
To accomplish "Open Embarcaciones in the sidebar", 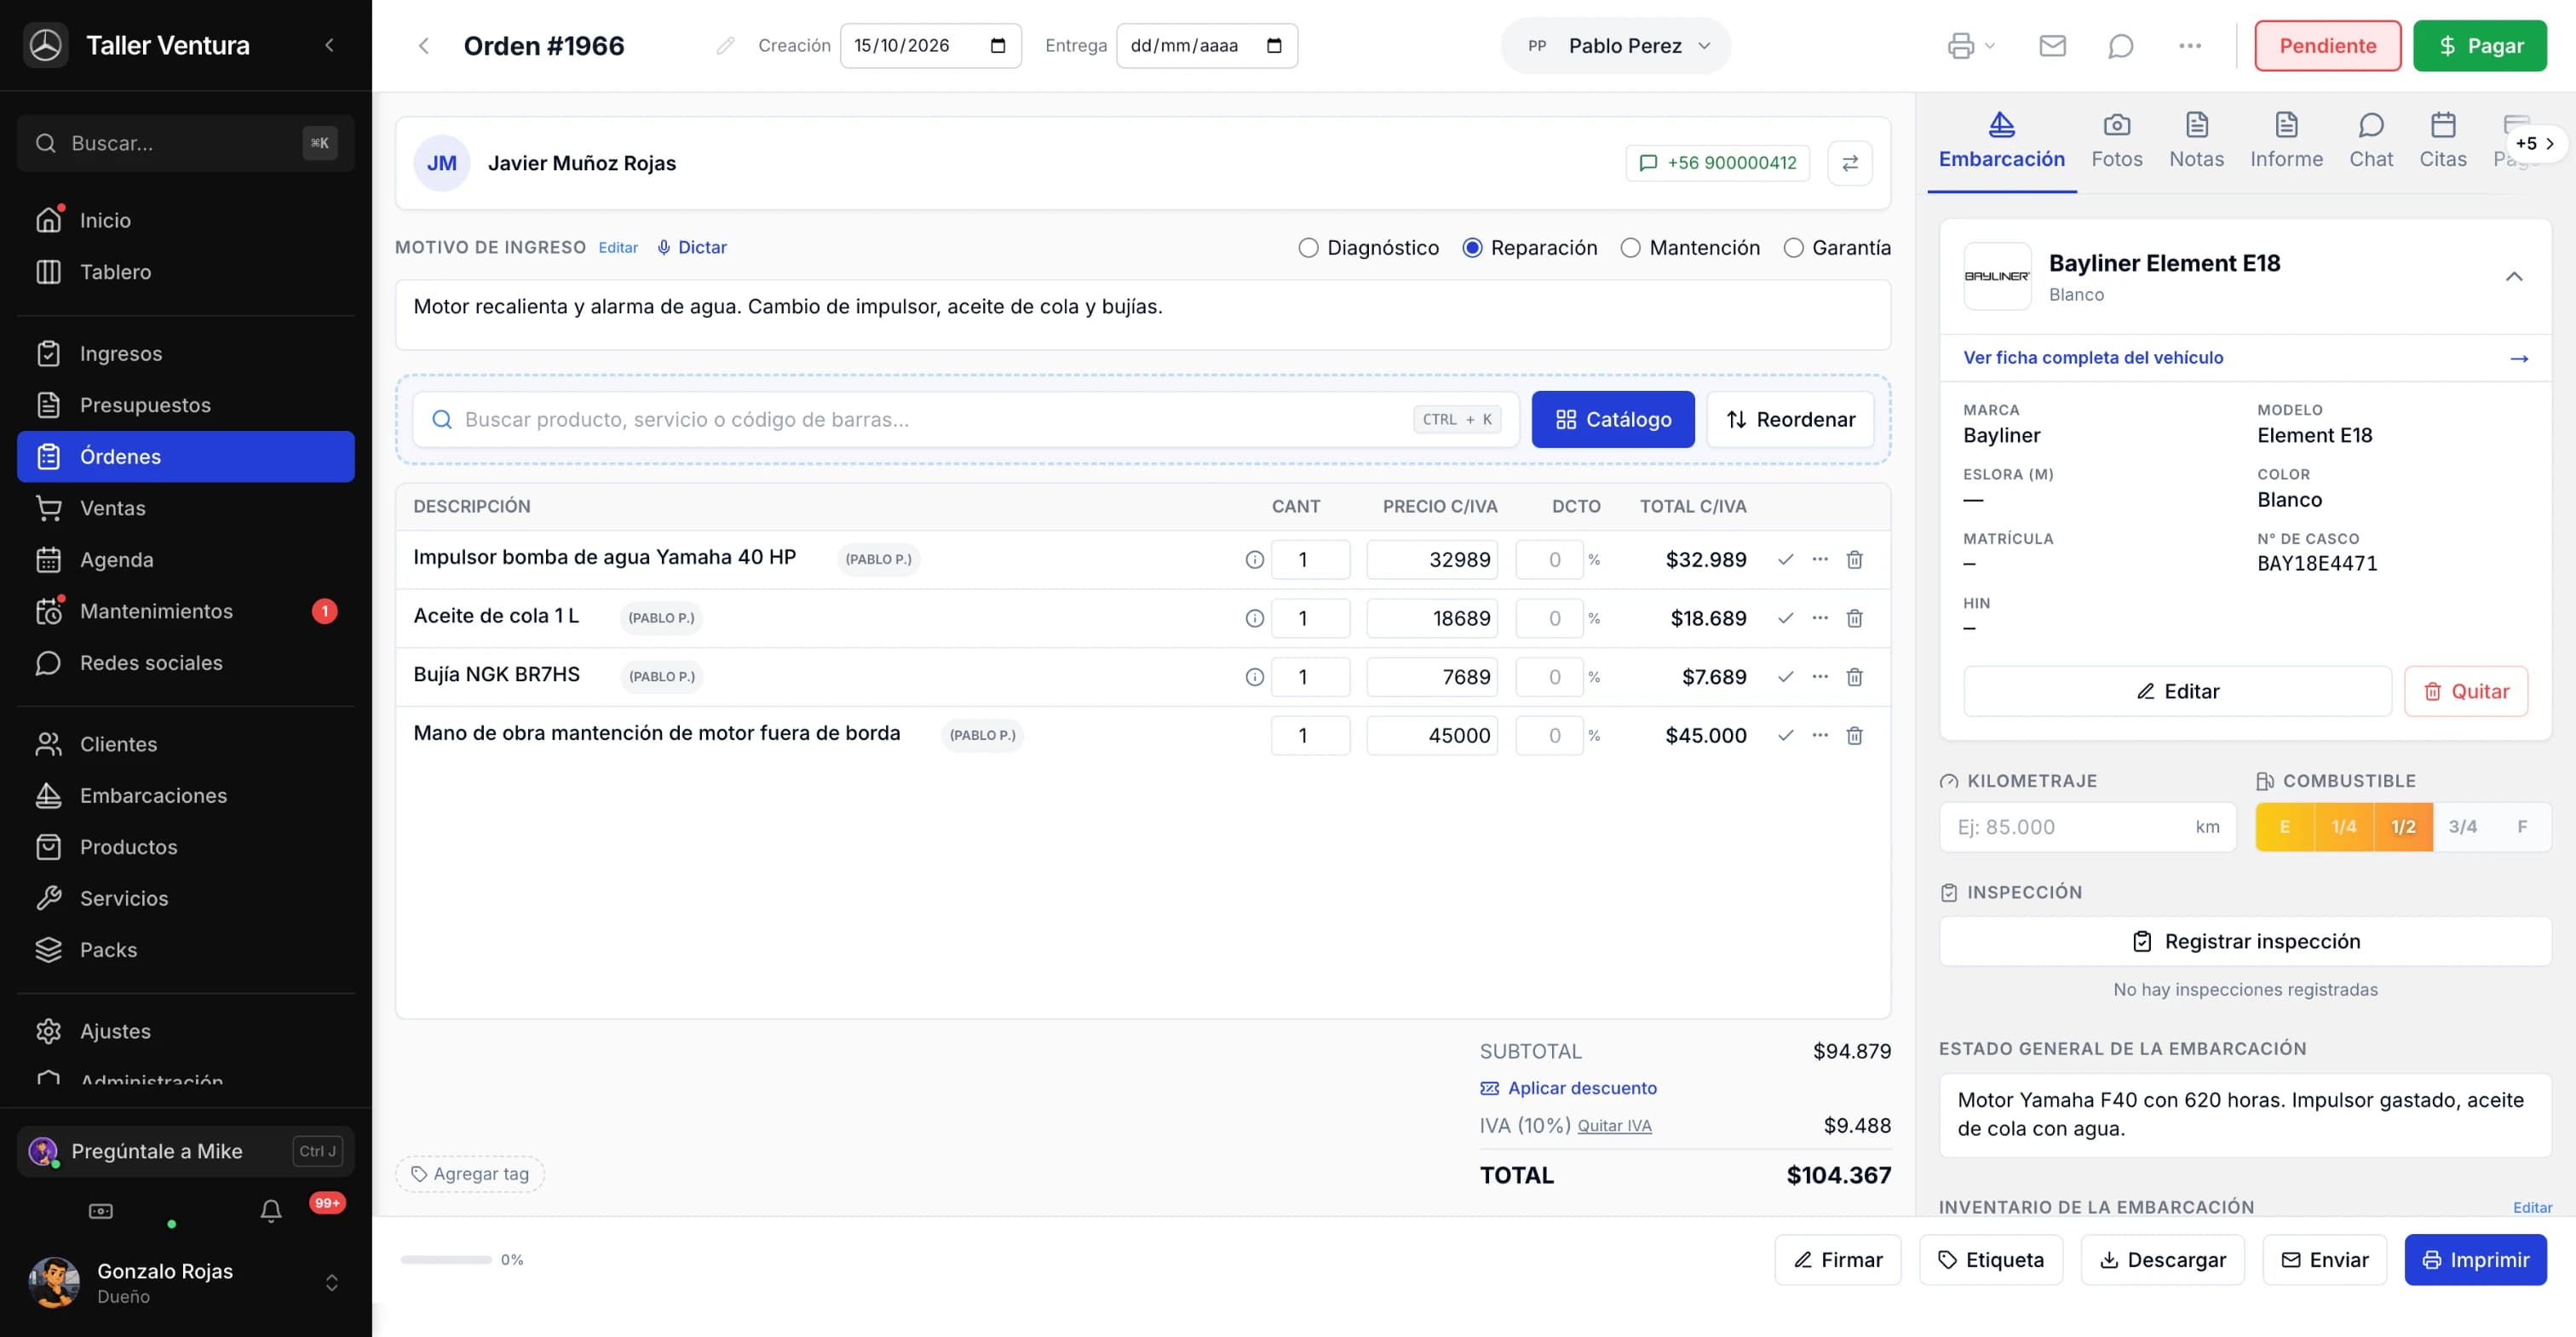I will (186, 796).
